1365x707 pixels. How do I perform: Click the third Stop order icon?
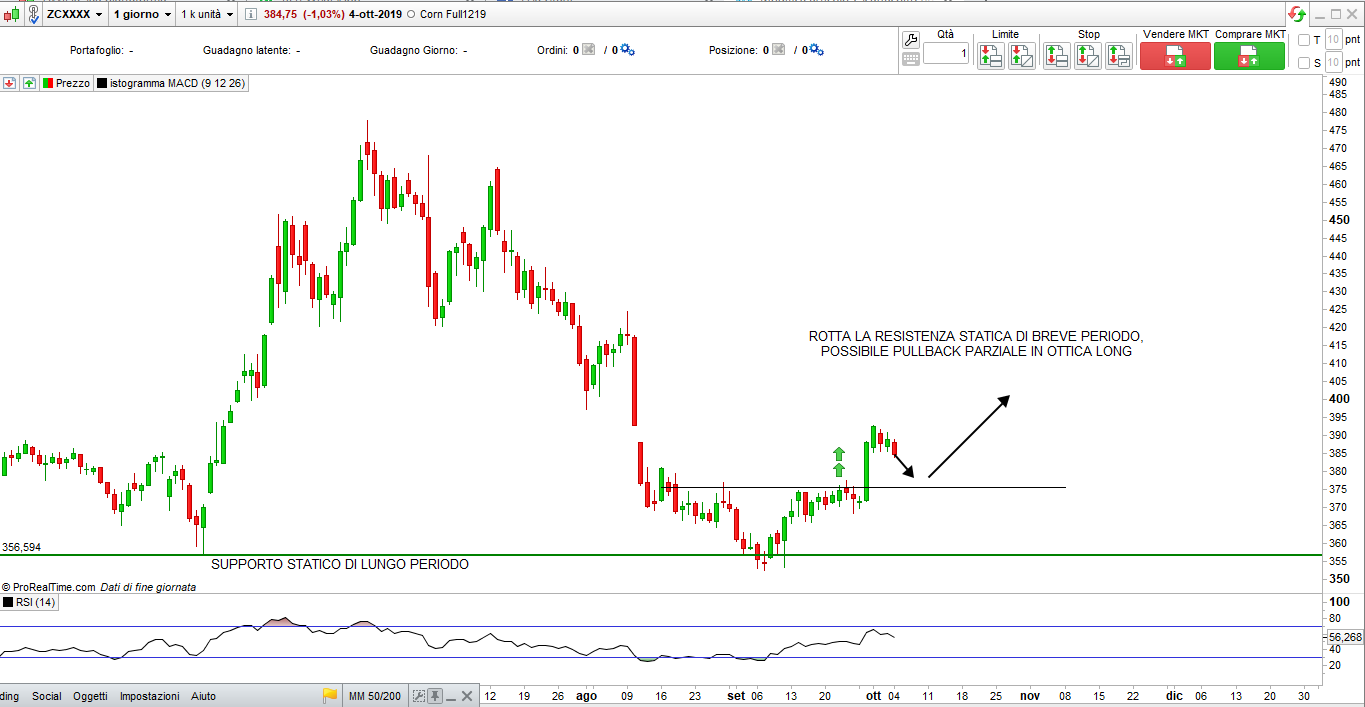point(1118,56)
